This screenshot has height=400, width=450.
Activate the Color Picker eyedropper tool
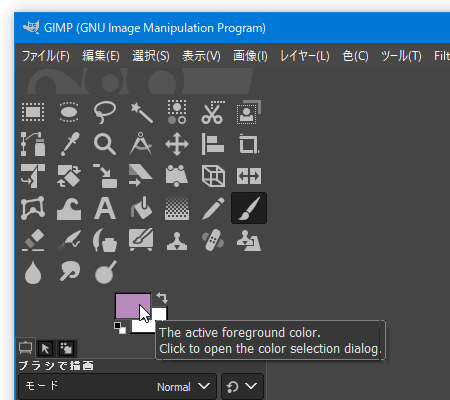coord(70,144)
